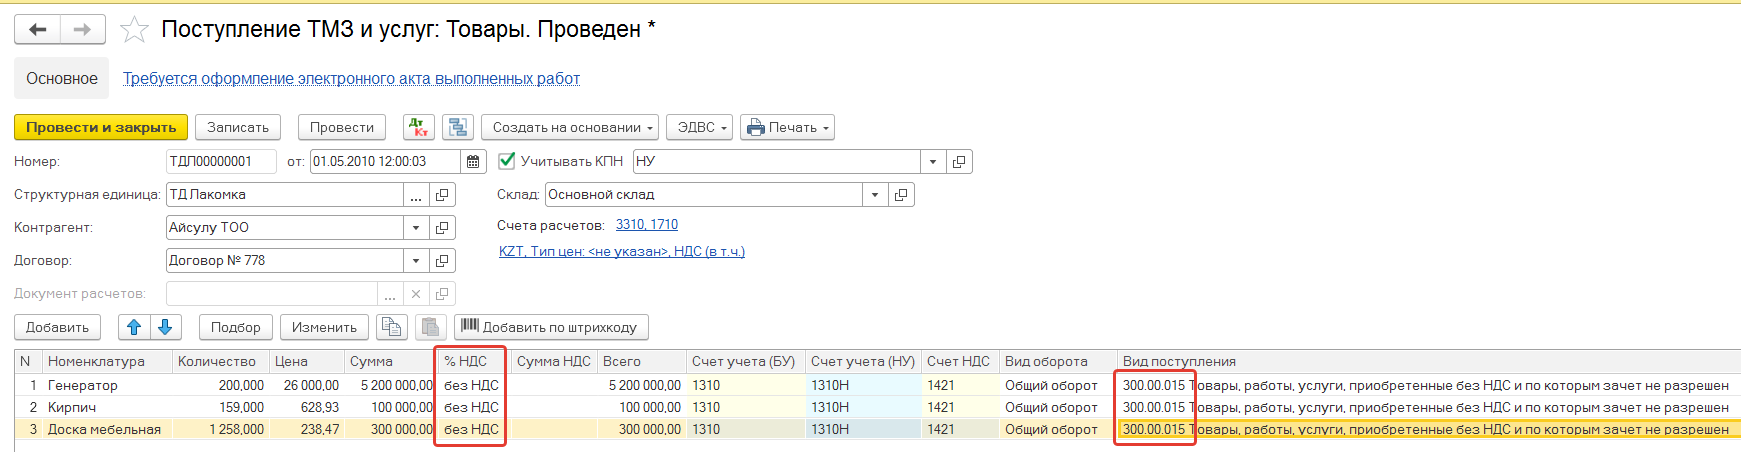Go forward with the right arrow button
The height and width of the screenshot is (452, 1741).
(83, 30)
